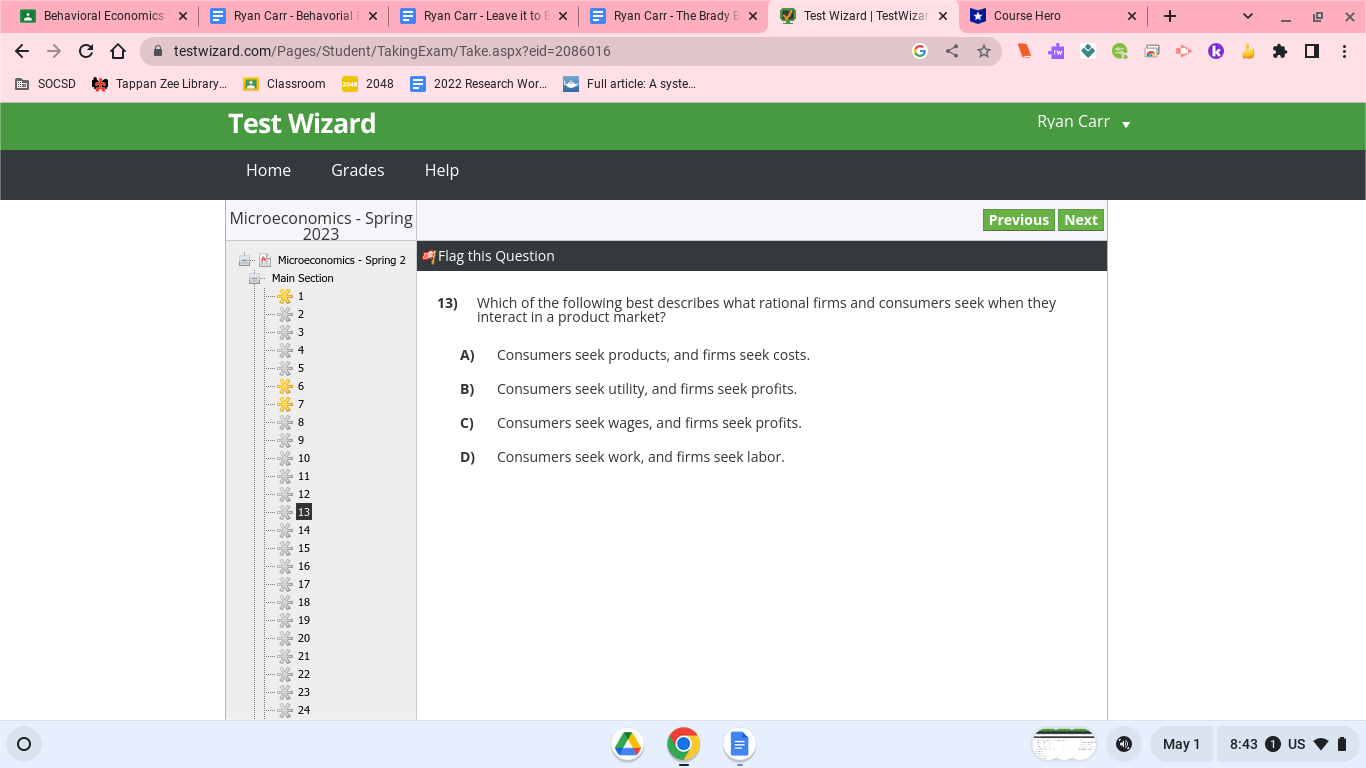Open the shelf audio/mic indicator icon
Viewport: 1366px width, 768px height.
coord(1124,744)
